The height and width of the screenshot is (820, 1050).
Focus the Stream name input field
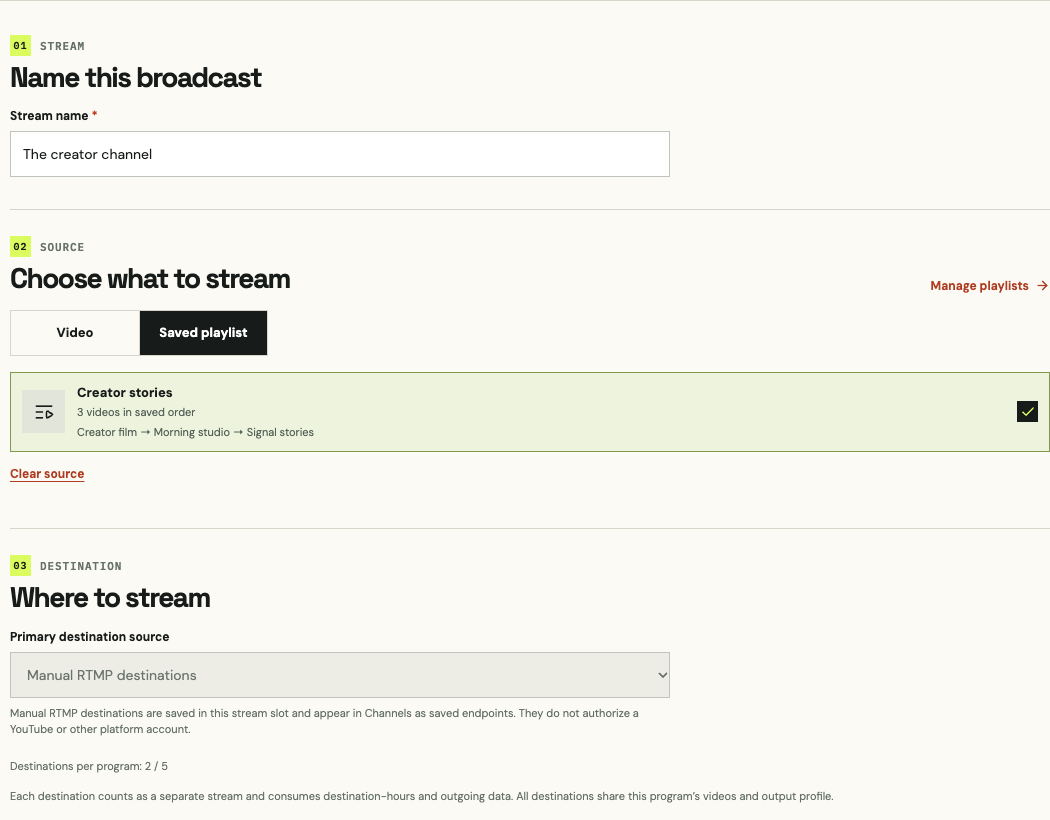pyautogui.click(x=340, y=154)
